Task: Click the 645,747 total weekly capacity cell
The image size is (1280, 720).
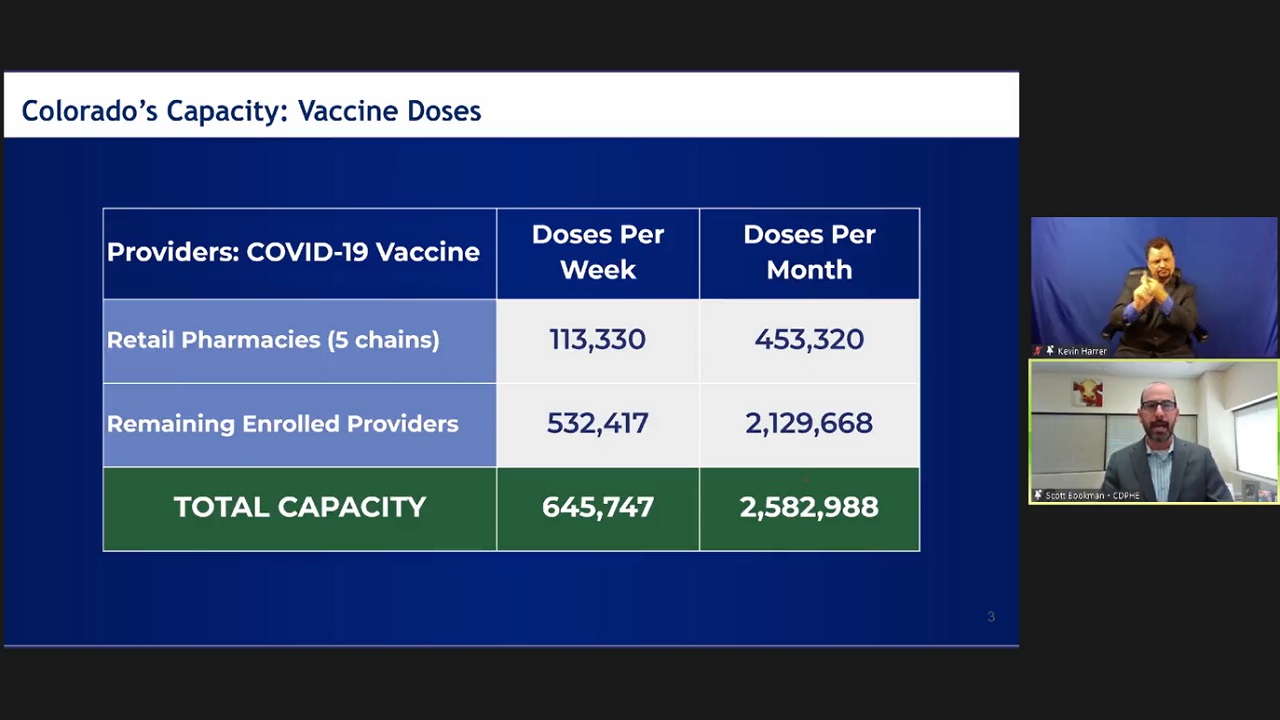Action: 598,508
